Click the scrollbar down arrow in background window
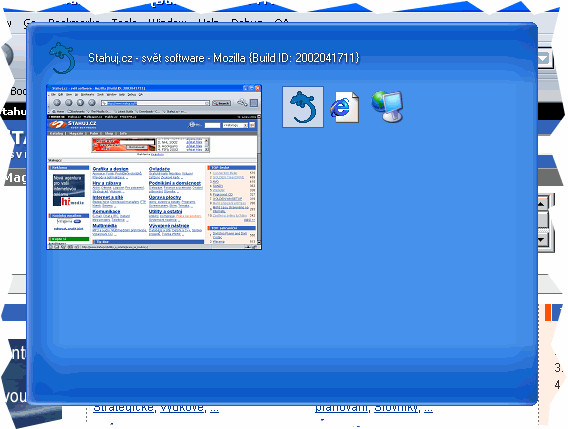This screenshot has width=568, height=429. 543,240
